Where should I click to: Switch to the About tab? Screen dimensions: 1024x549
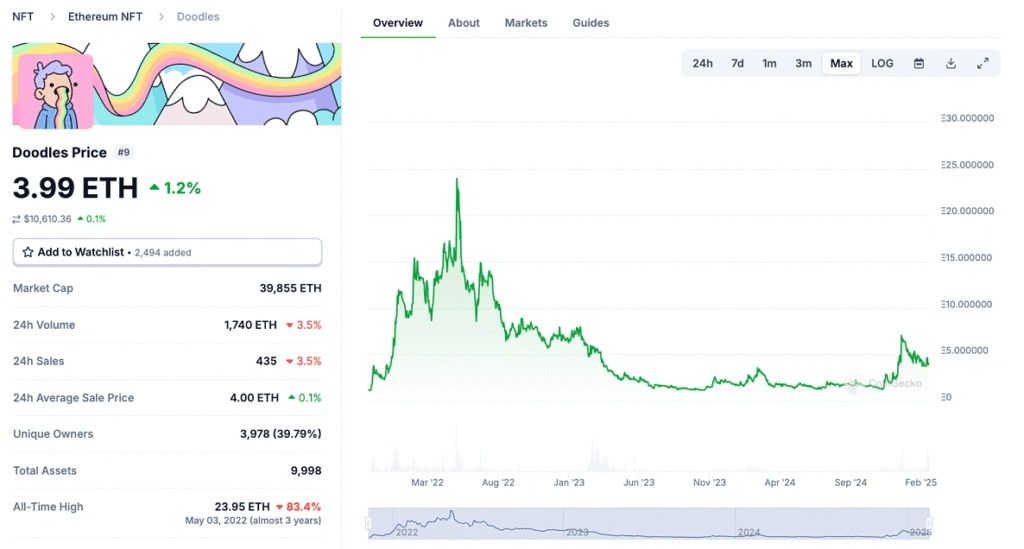(x=464, y=23)
